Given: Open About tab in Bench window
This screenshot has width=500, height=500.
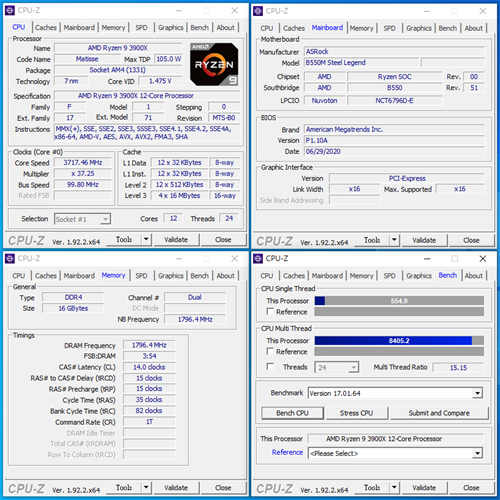Looking at the screenshot, I should (x=473, y=276).
